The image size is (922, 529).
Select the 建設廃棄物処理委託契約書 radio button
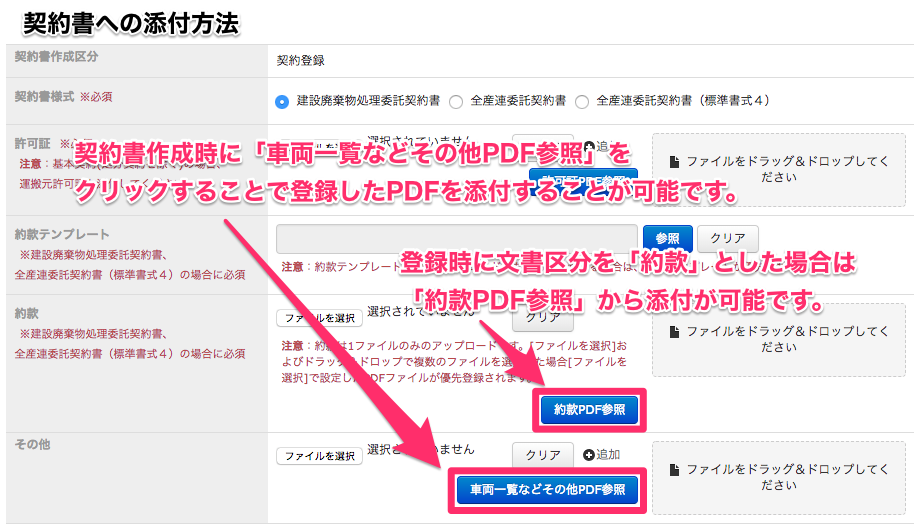coord(282,101)
